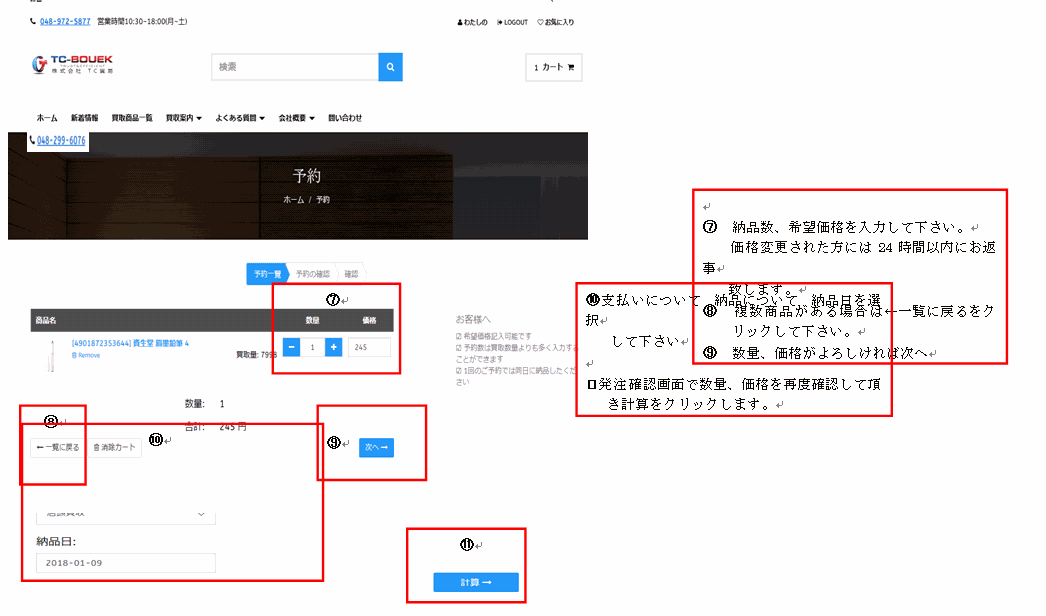Click the blue search magnifier button
This screenshot has width=1046, height=616.
pyautogui.click(x=390, y=67)
